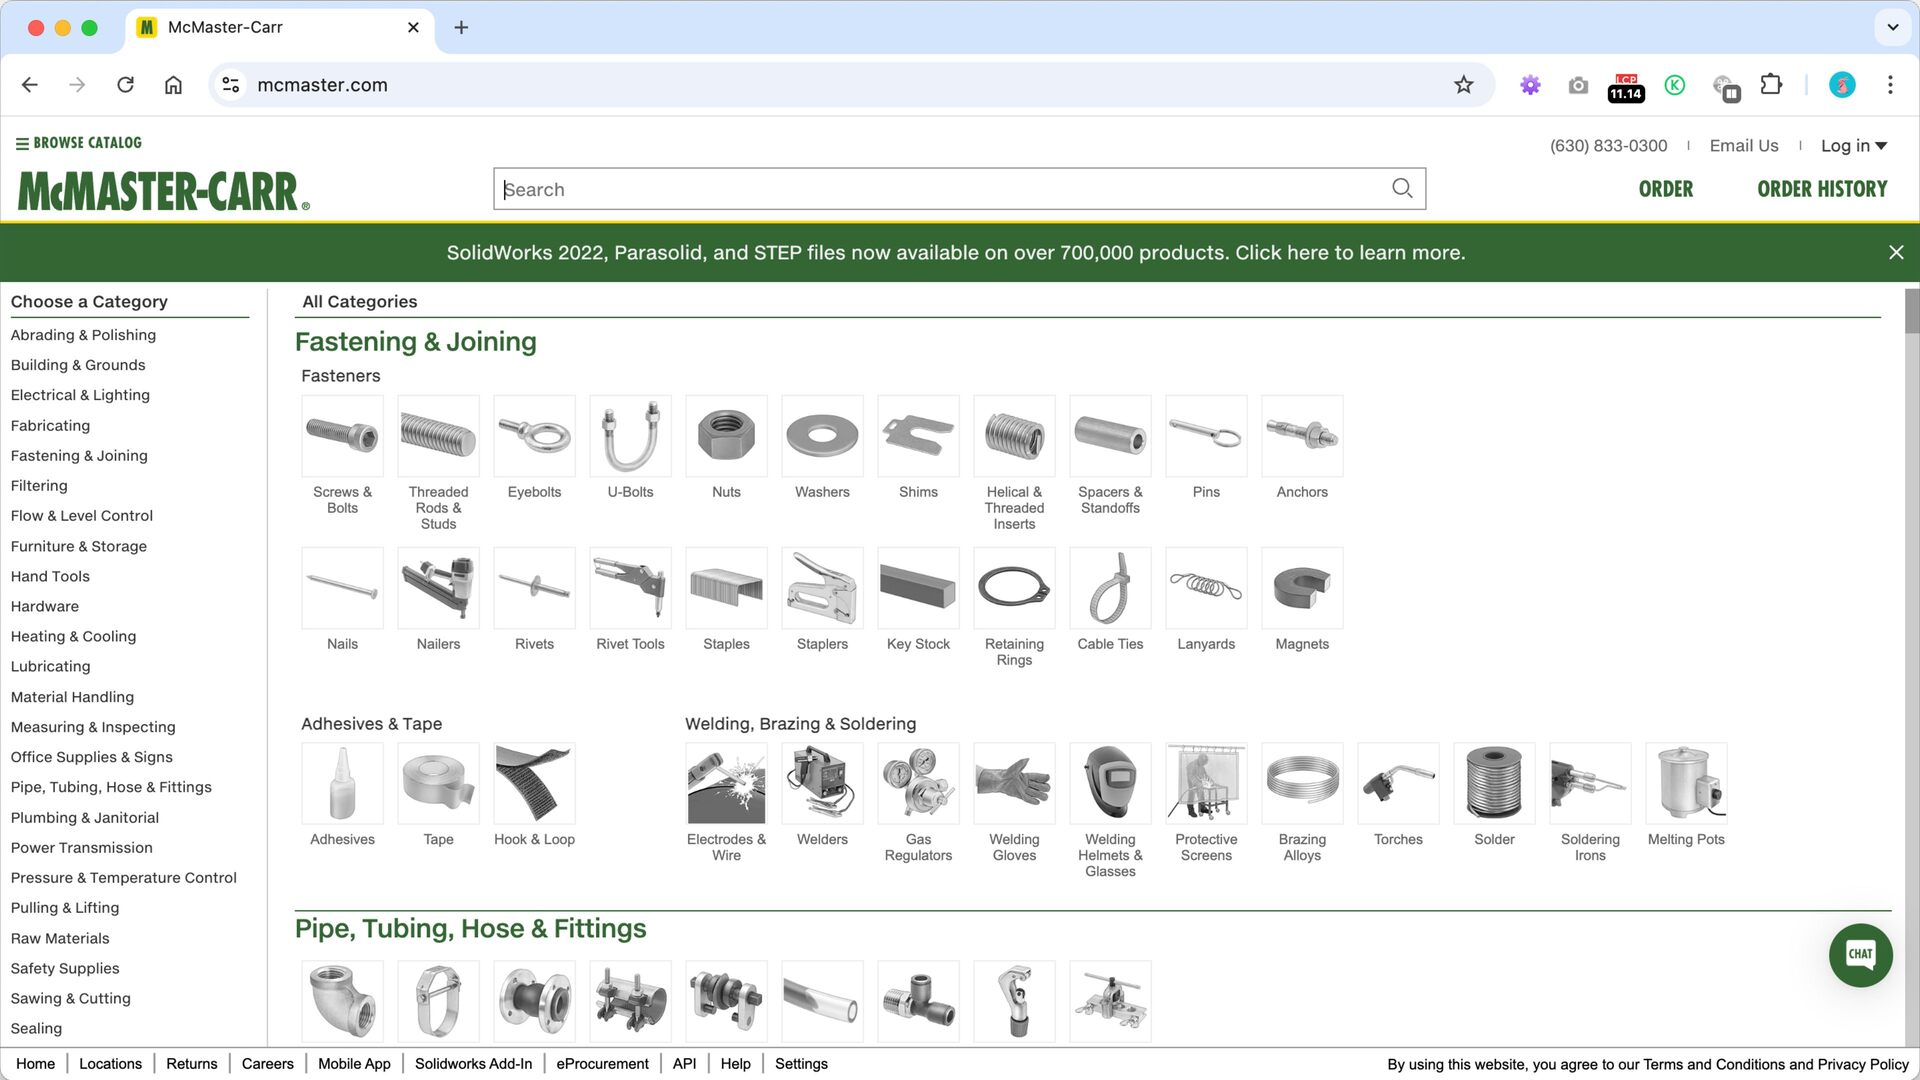Expand the Log in dropdown
The width and height of the screenshot is (1920, 1080).
pyautogui.click(x=1853, y=146)
